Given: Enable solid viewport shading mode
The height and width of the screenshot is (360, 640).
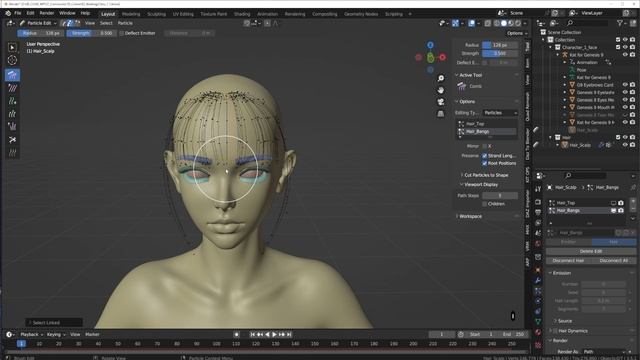Looking at the screenshot, I should click(504, 23).
